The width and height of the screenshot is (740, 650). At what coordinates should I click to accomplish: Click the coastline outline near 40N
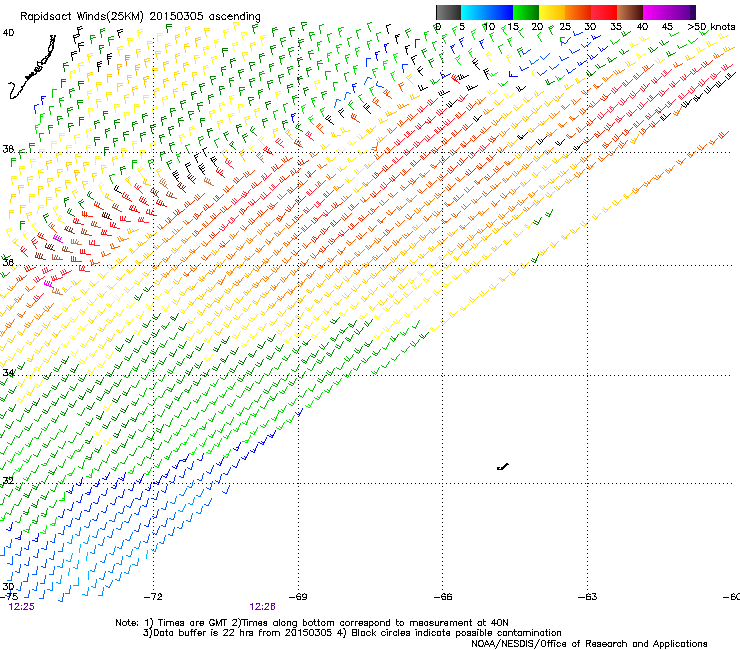(32, 67)
